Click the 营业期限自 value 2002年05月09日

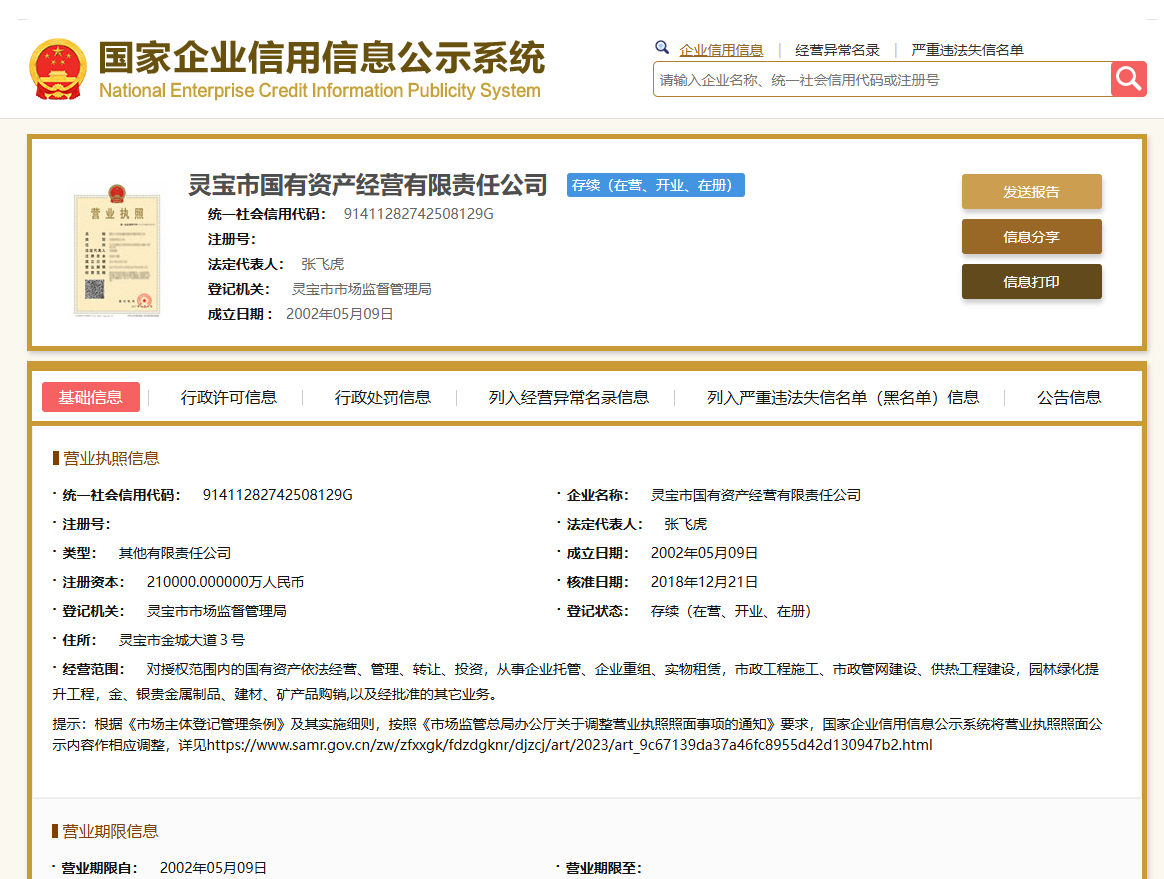coord(213,868)
